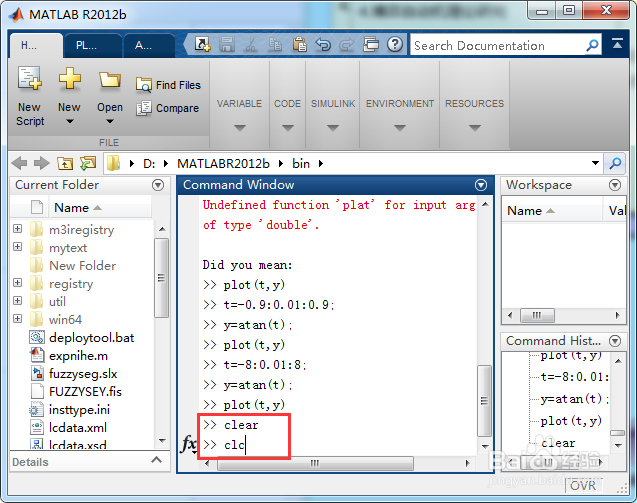The width and height of the screenshot is (637, 503).
Task: Click Compare in the toolstrip
Action: tap(168, 108)
